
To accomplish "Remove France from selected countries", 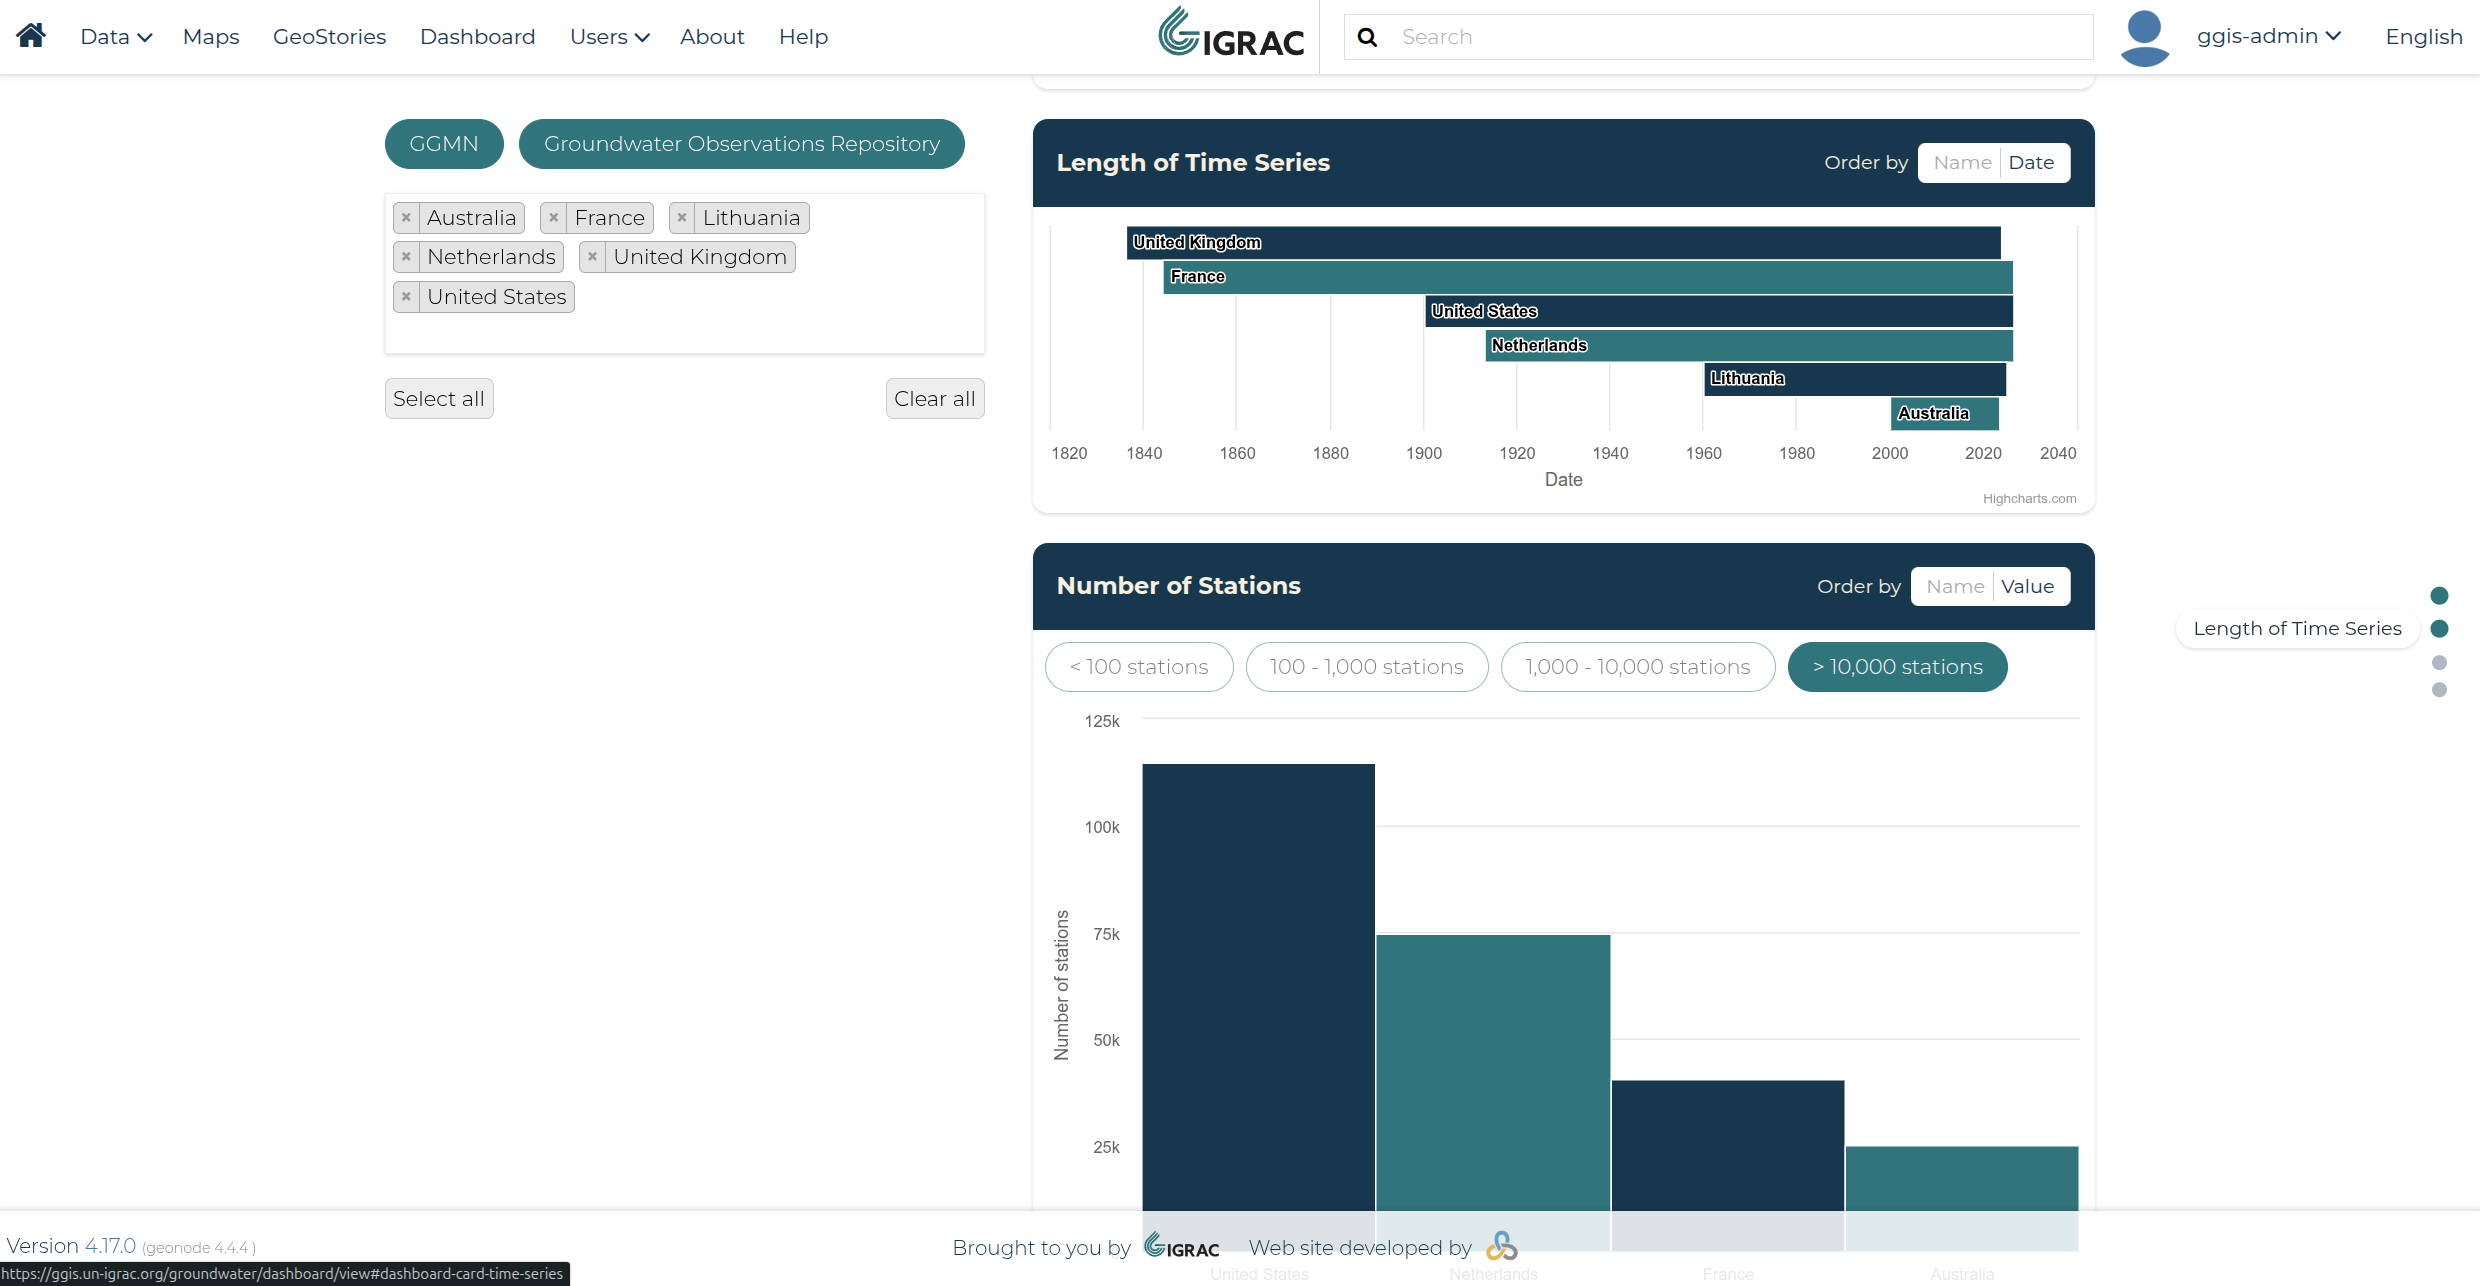I will point(554,218).
